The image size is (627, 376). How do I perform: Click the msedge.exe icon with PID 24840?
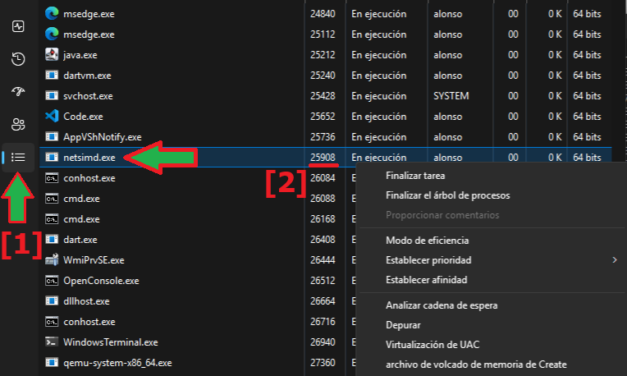coord(52,14)
